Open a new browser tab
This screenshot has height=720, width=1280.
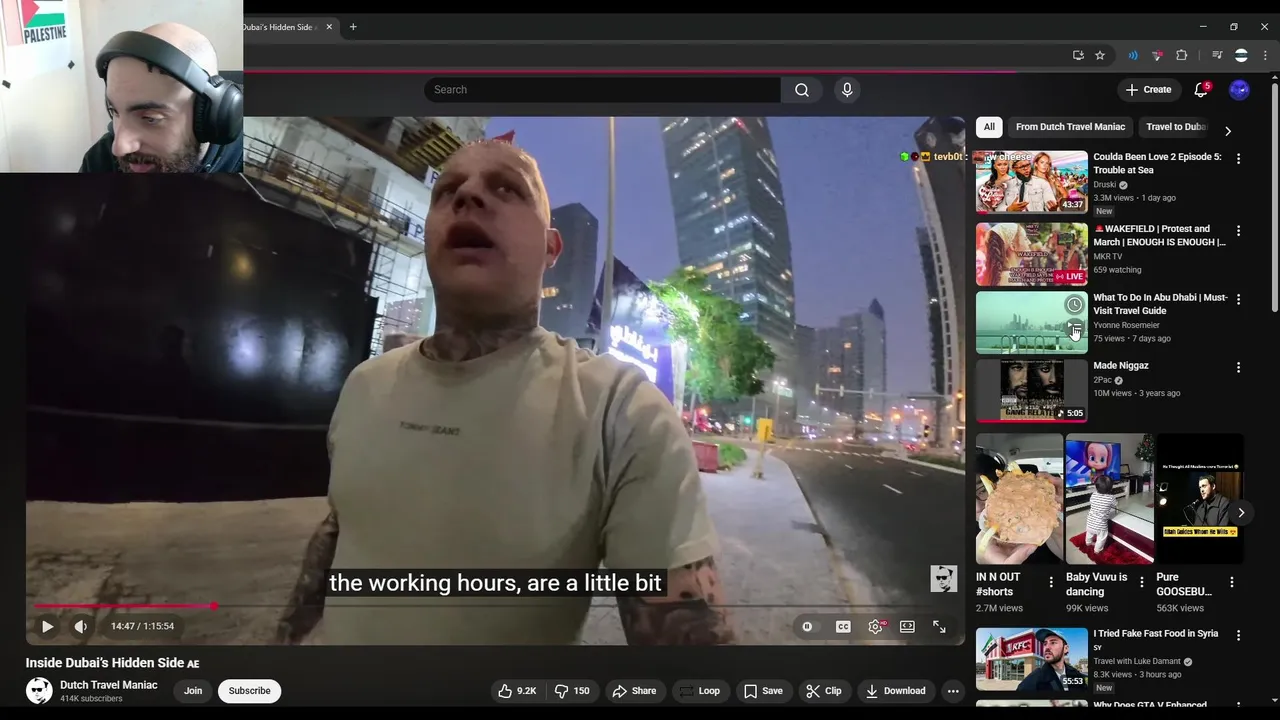point(353,27)
